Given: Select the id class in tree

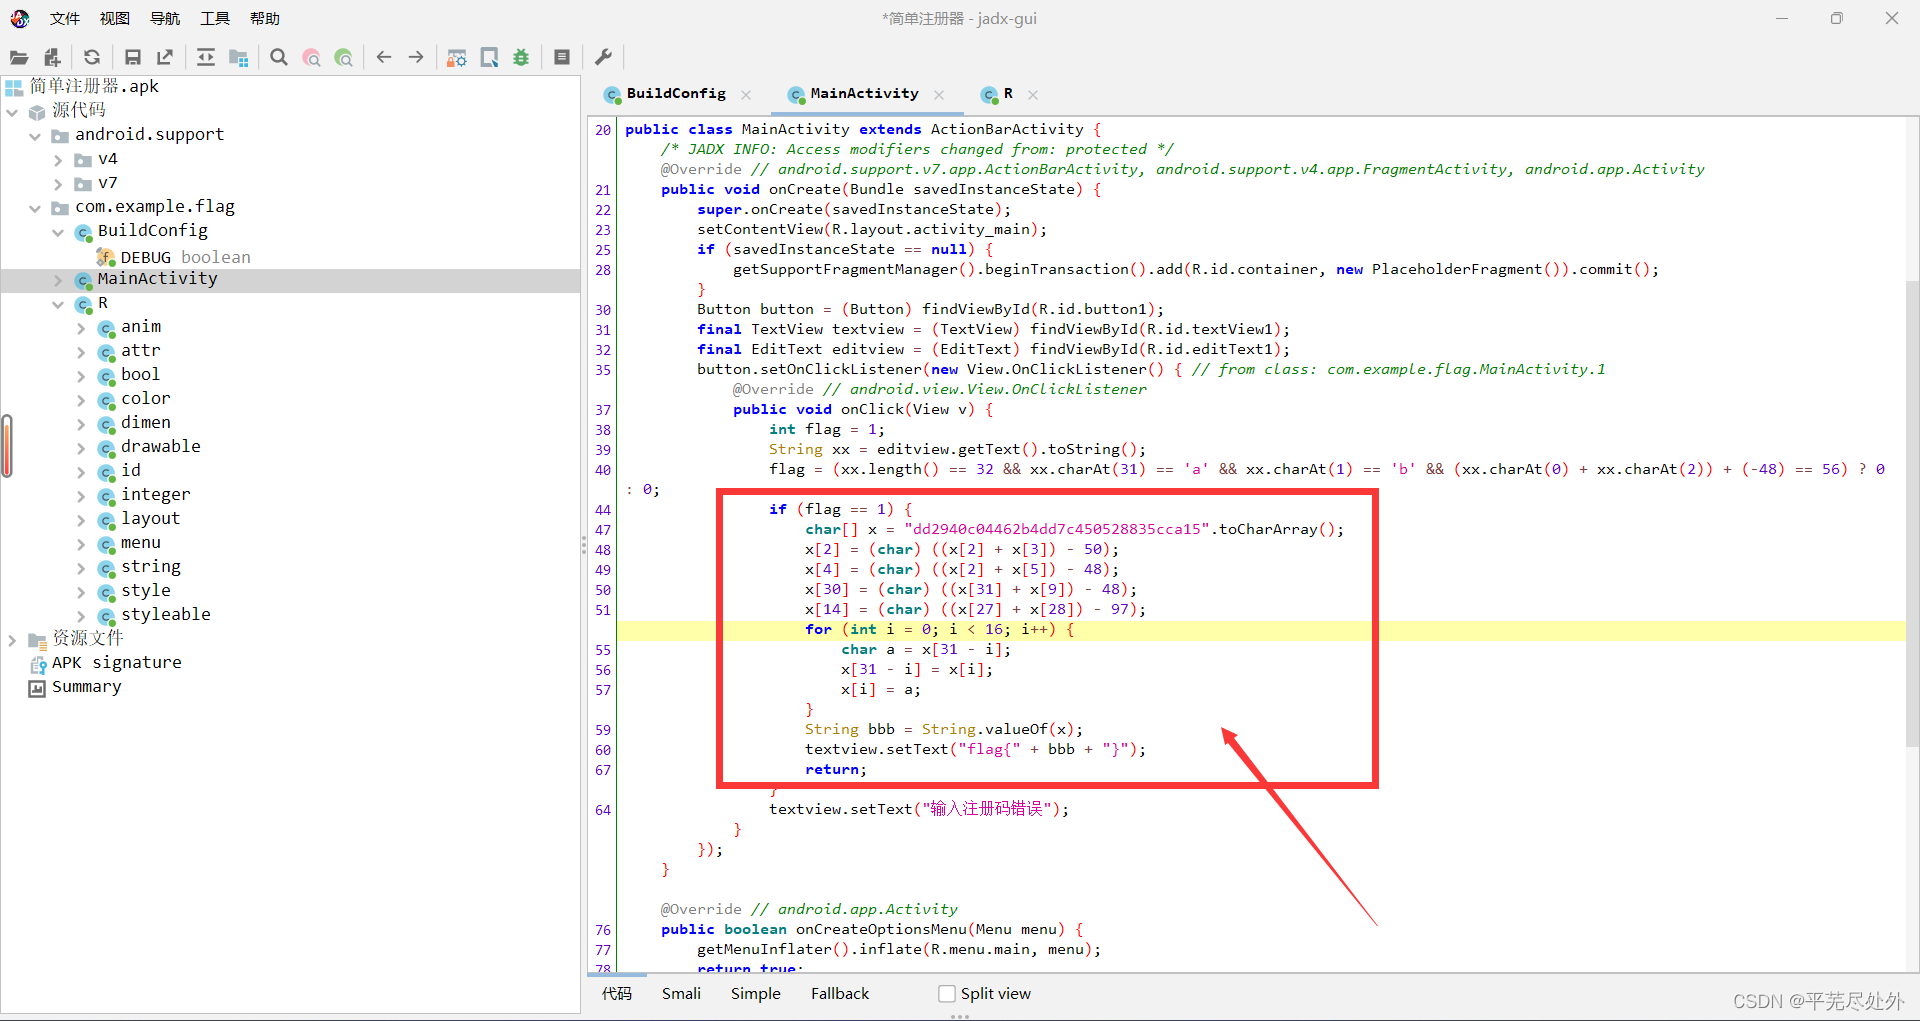Looking at the screenshot, I should (131, 471).
